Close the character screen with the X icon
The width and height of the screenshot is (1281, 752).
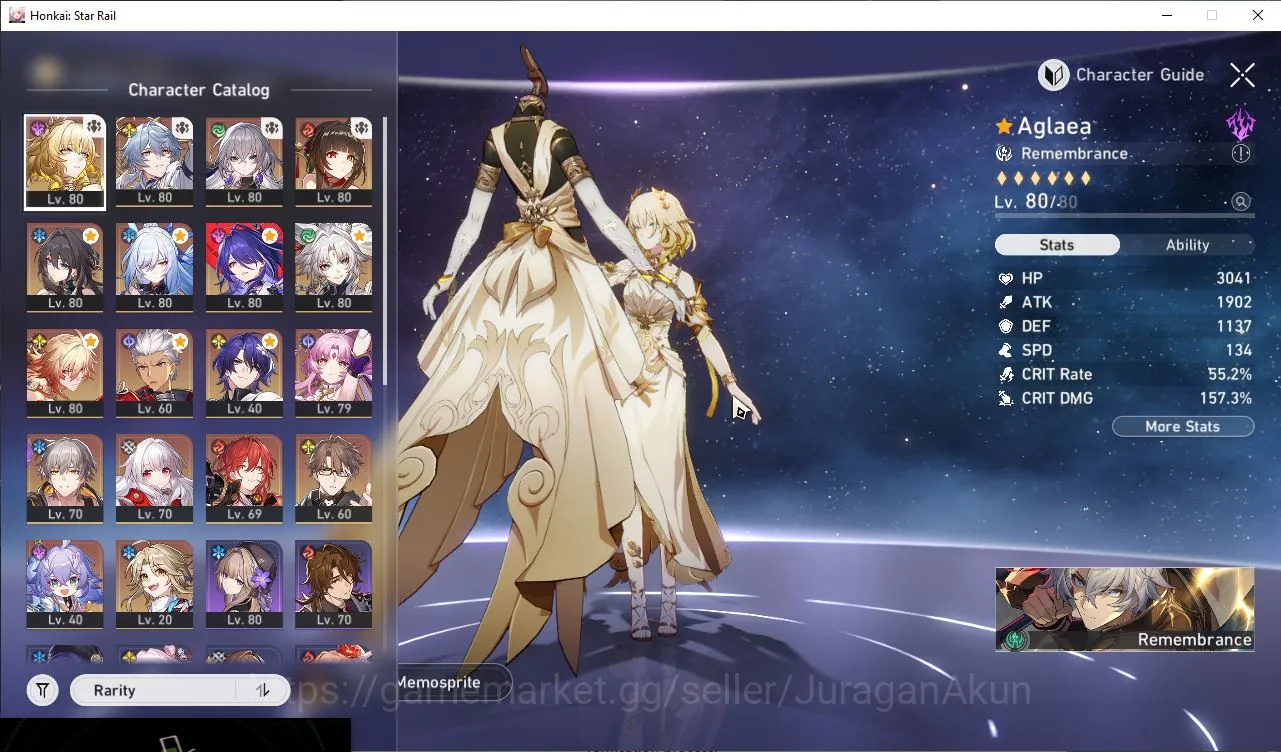pyautogui.click(x=1242, y=75)
